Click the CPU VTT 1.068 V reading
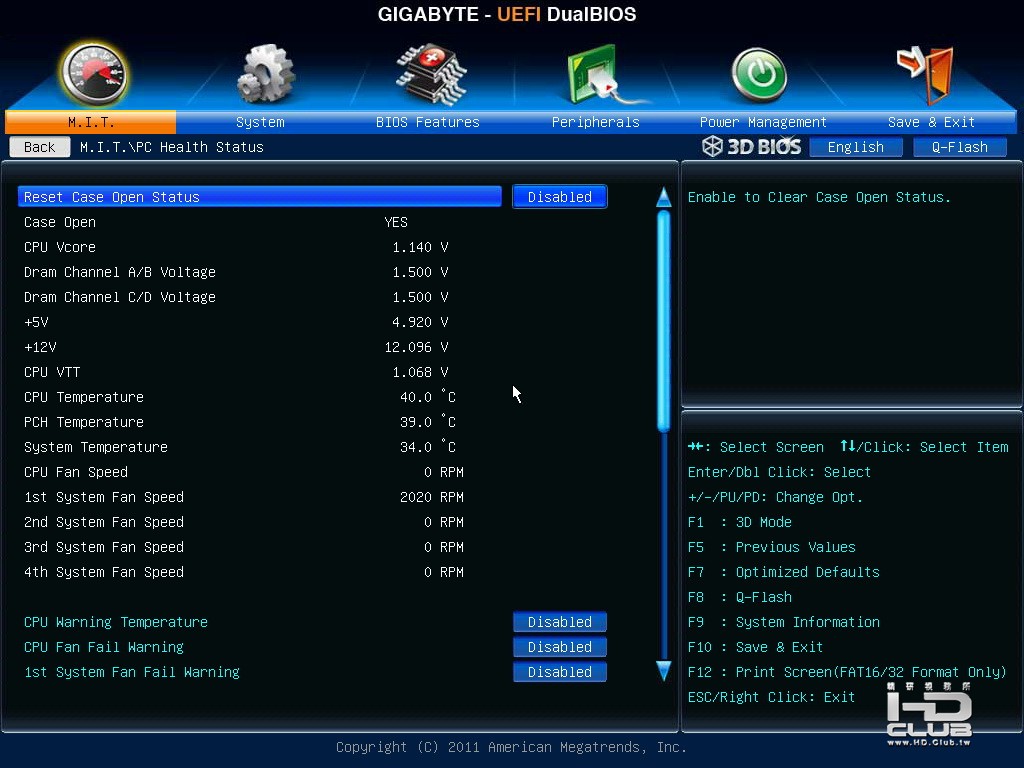The width and height of the screenshot is (1024, 768). coord(420,372)
